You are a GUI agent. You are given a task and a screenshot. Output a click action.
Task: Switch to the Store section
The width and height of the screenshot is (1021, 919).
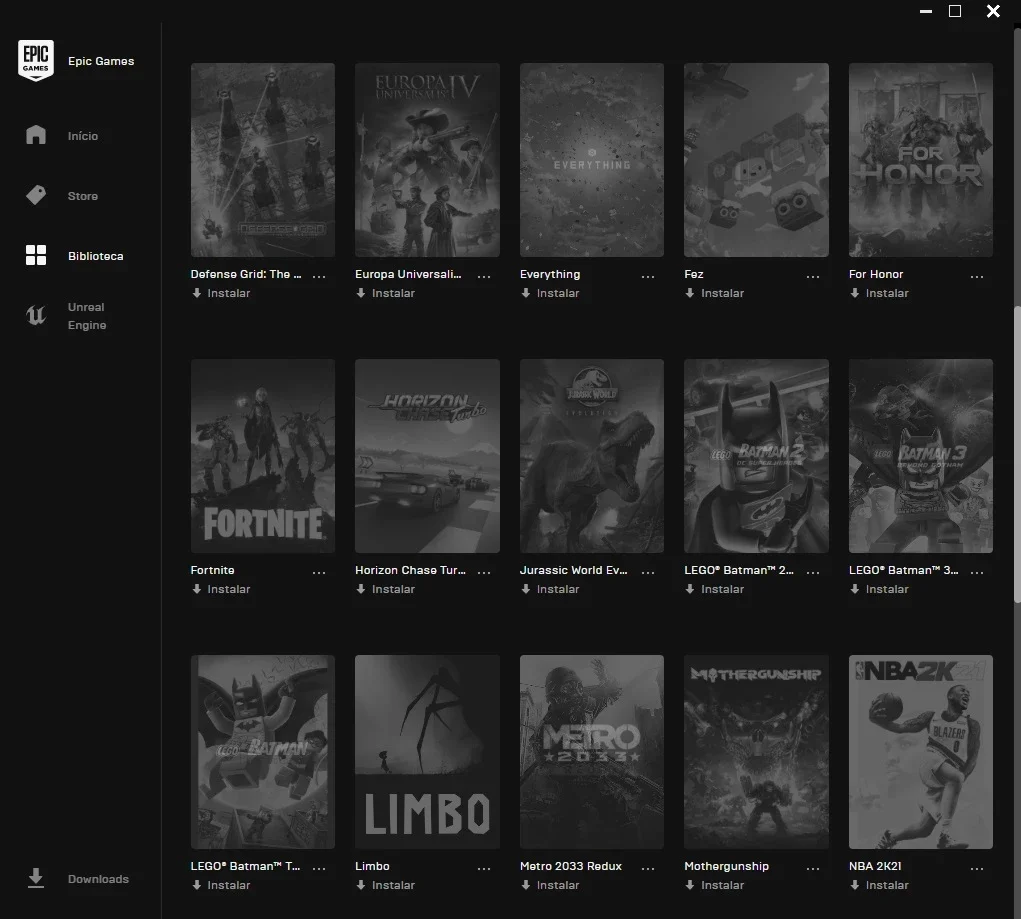pos(83,196)
